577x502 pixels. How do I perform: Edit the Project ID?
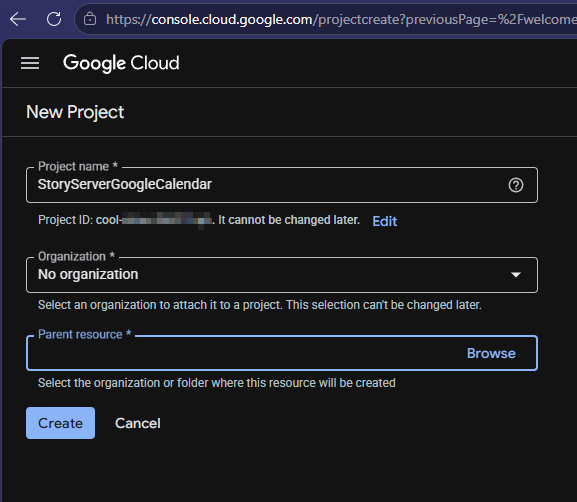[385, 221]
